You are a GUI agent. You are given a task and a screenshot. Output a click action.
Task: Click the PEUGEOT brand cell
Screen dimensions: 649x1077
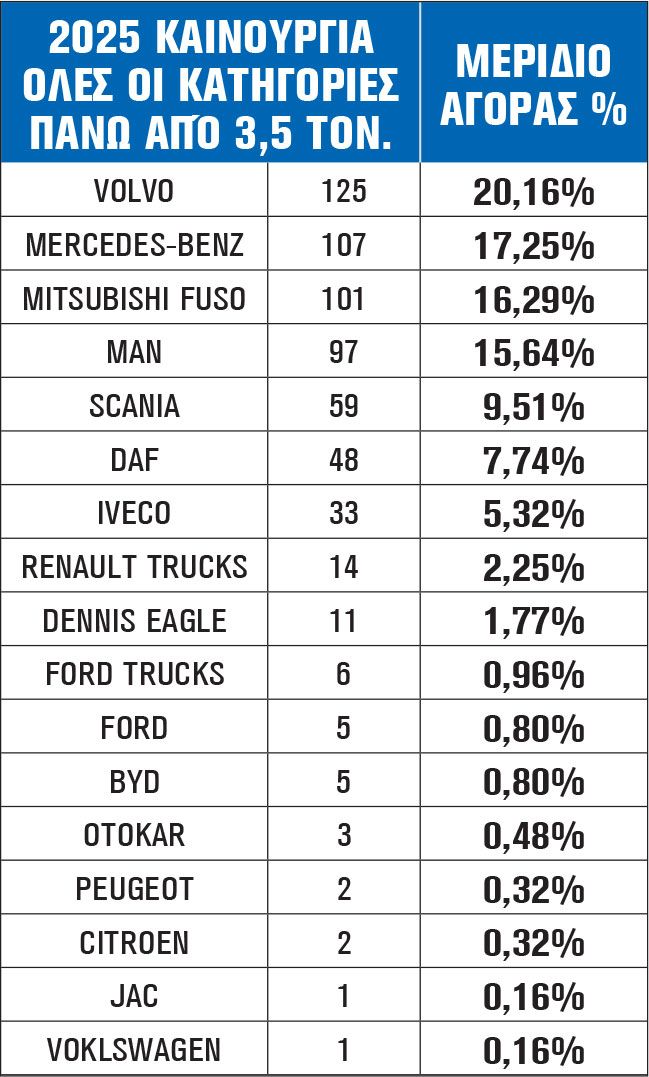pos(134,889)
